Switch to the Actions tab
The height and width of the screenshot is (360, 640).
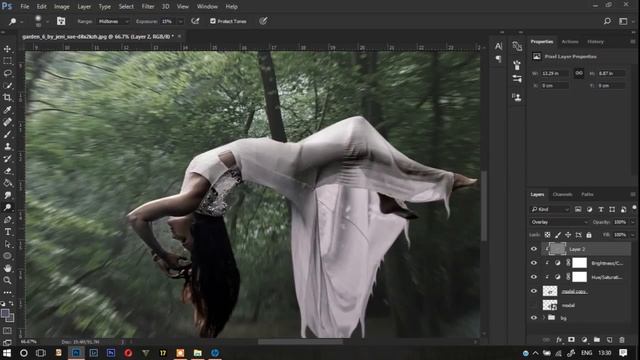pyautogui.click(x=570, y=42)
